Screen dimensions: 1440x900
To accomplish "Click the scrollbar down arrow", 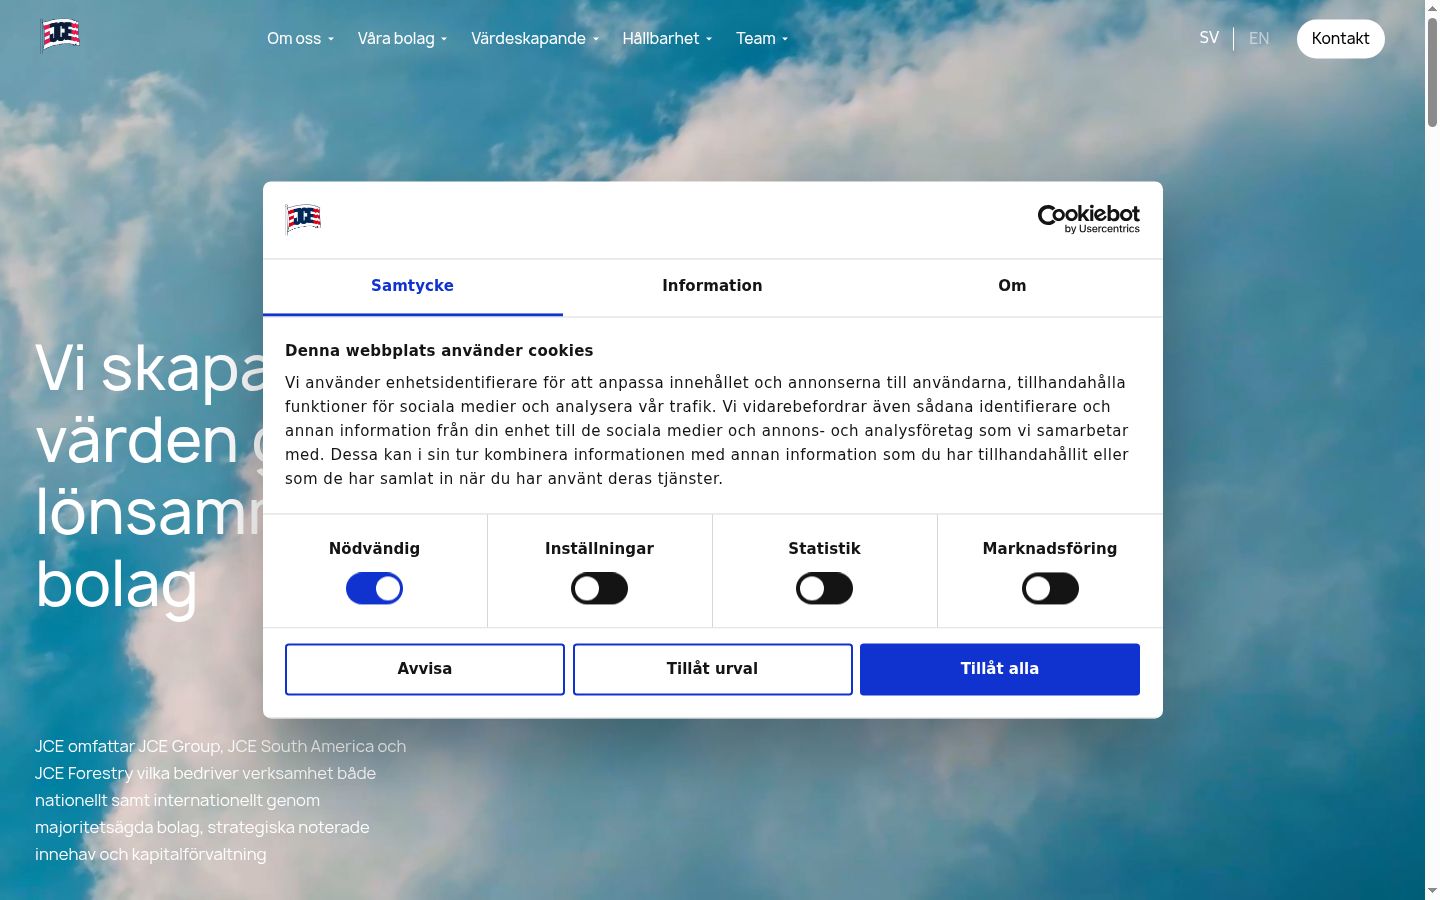I will [1432, 891].
